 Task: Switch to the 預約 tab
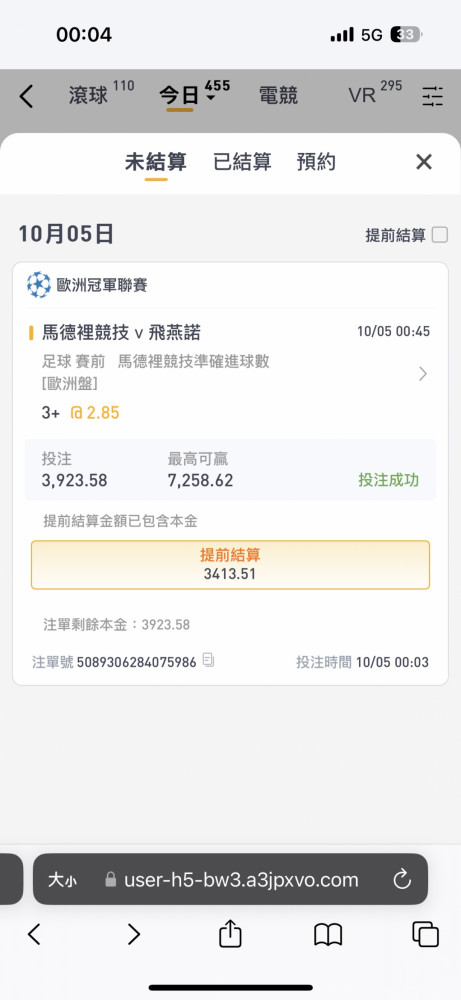click(316, 162)
